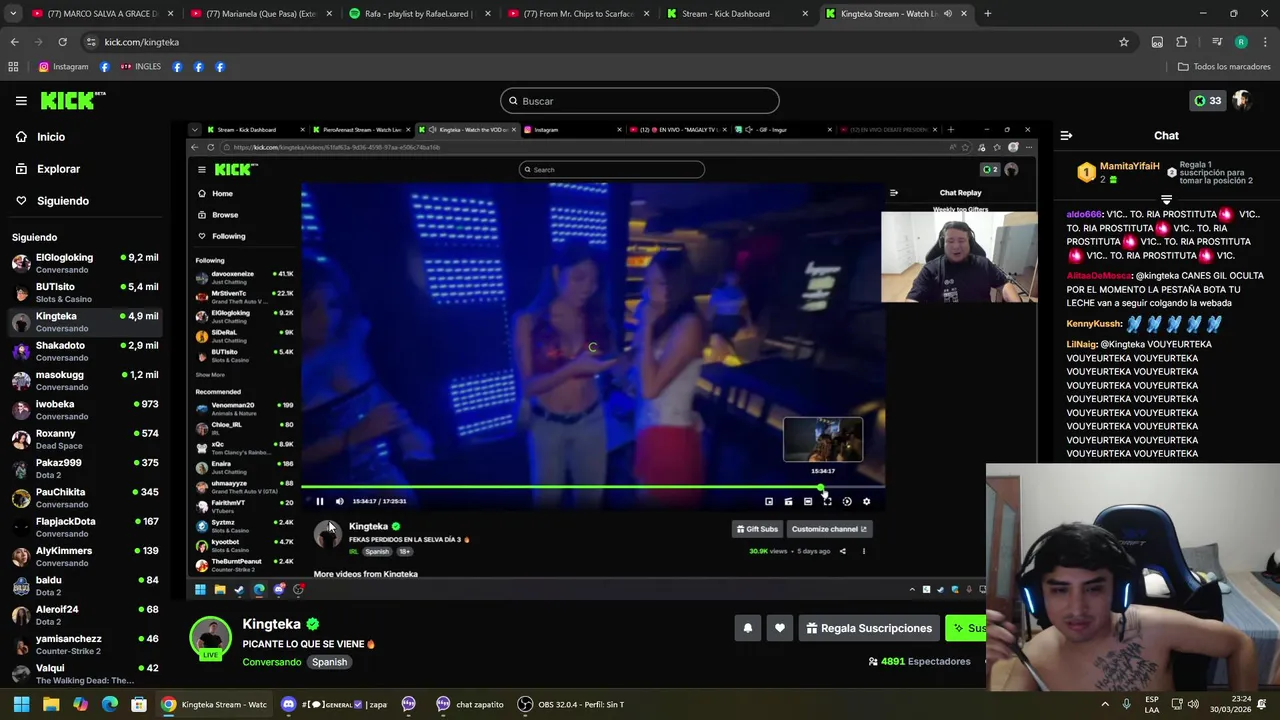
Task: Click the iwobeka channel avatar
Action: (x=21, y=410)
